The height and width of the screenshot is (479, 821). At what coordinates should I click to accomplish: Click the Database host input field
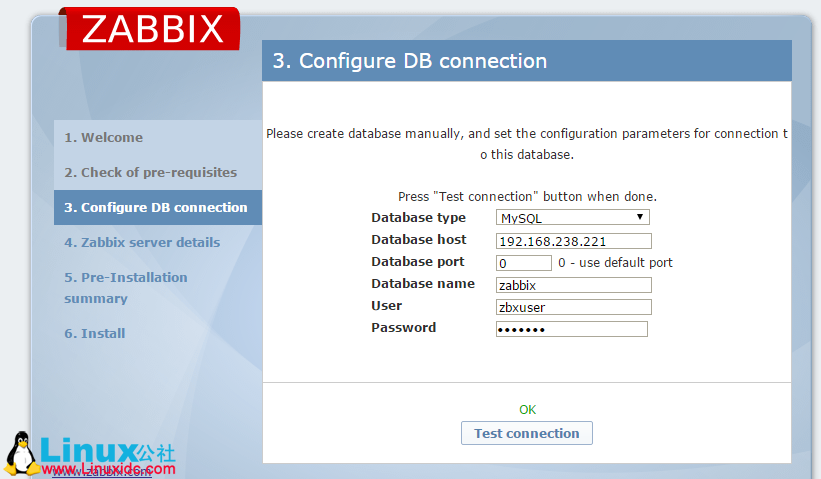point(573,241)
